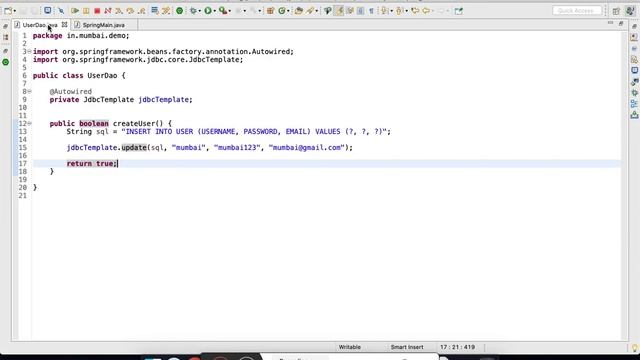The width and height of the screenshot is (640, 360).
Task: Click the package in.mumbai.demo line
Action: click(81, 36)
